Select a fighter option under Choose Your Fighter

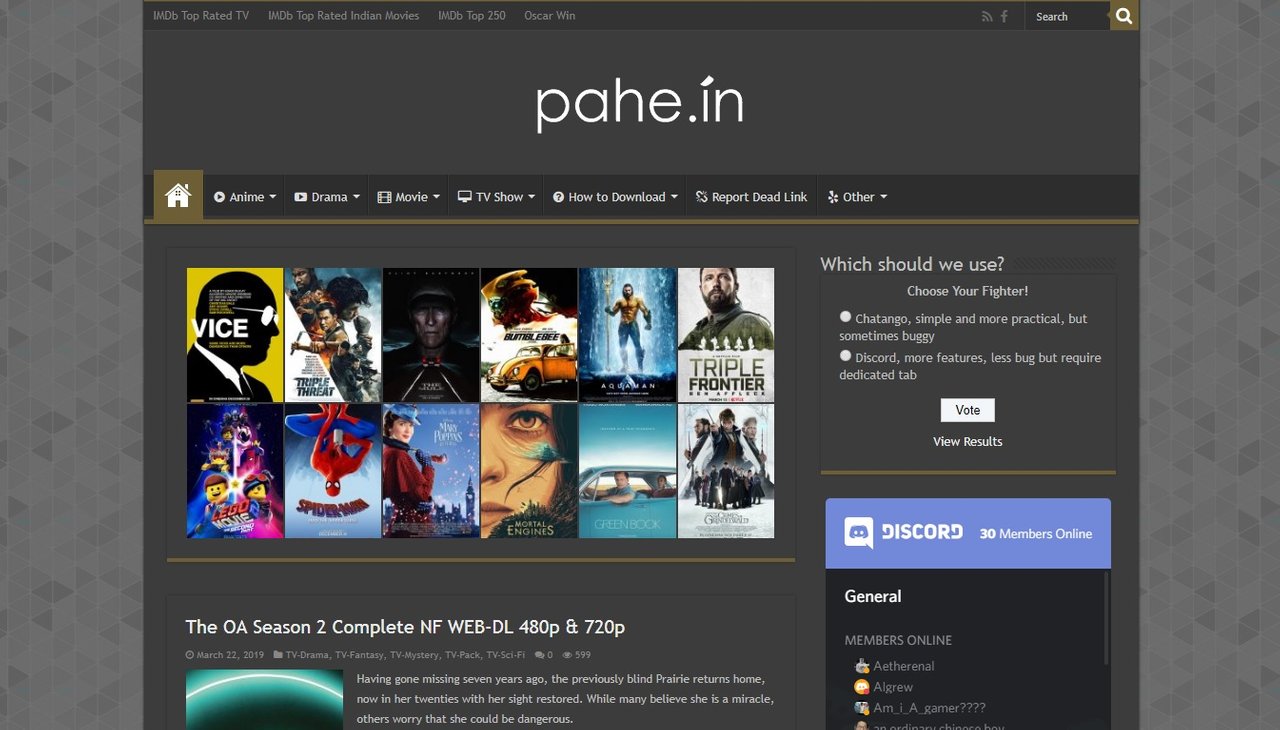845,316
